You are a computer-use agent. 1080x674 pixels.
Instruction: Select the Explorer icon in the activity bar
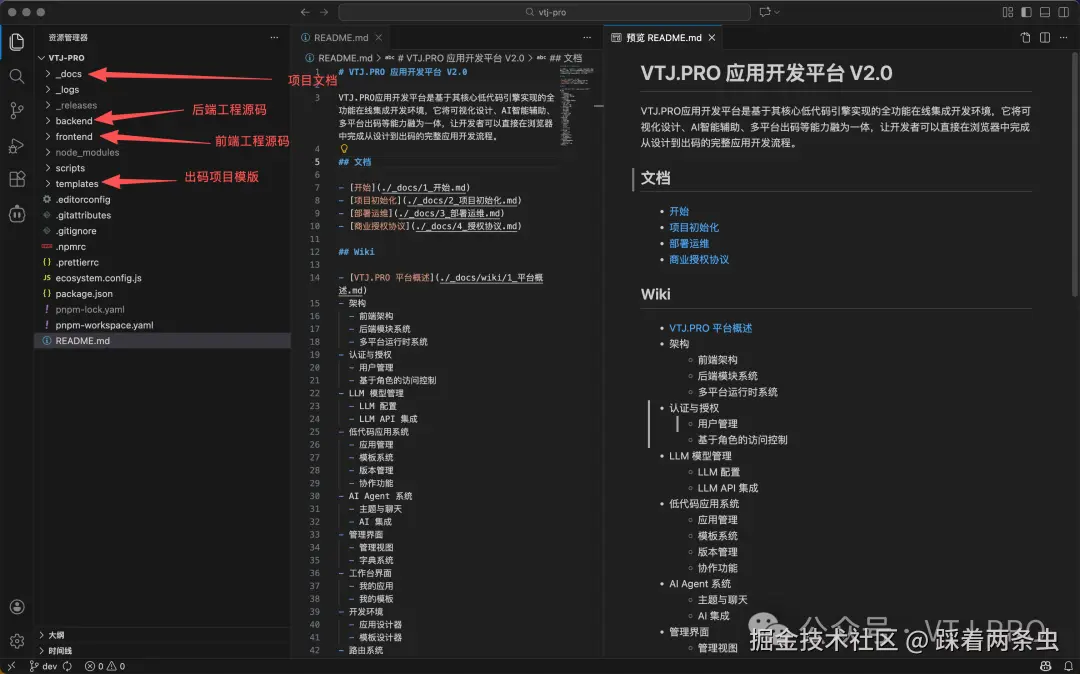tap(15, 42)
